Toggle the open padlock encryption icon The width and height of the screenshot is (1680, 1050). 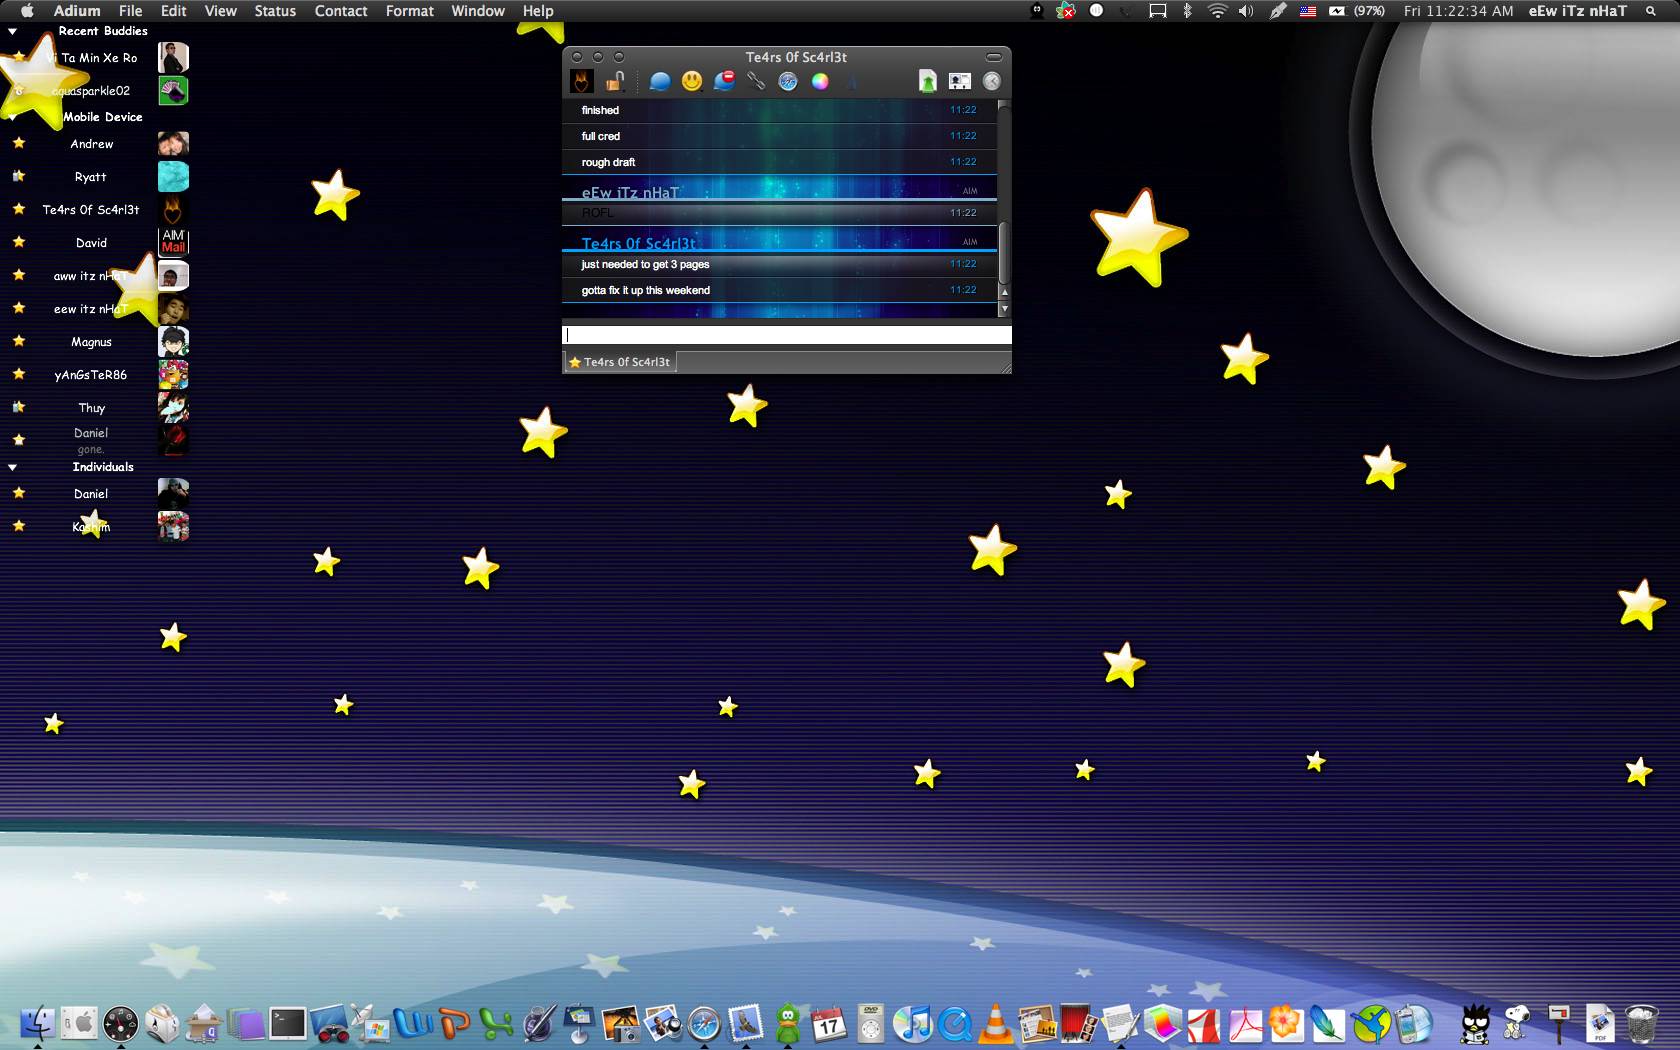click(616, 81)
